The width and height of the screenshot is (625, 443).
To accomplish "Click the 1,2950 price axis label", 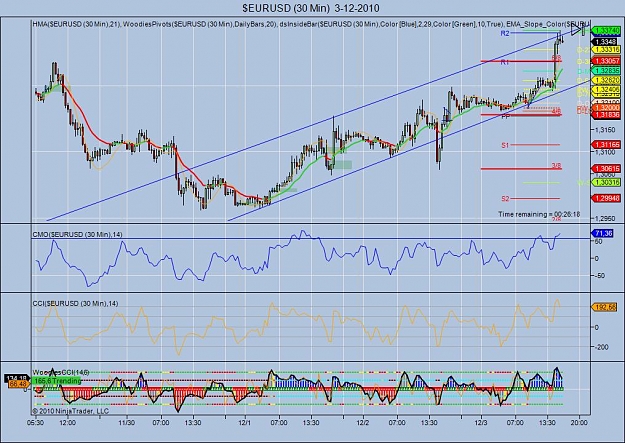I will [x=605, y=219].
